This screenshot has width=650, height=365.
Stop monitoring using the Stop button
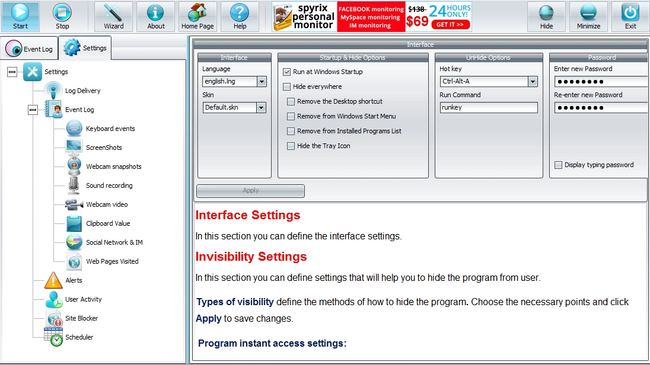point(62,17)
